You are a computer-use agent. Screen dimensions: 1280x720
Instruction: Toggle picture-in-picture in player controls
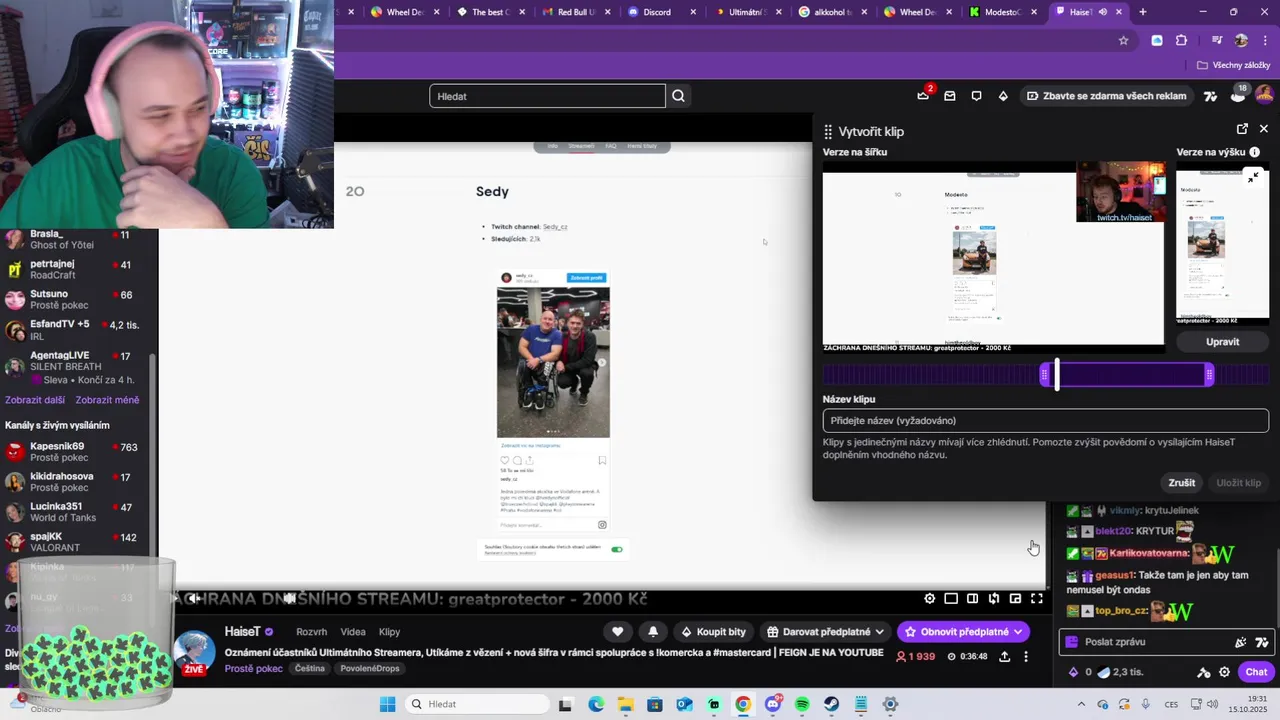[1015, 599]
